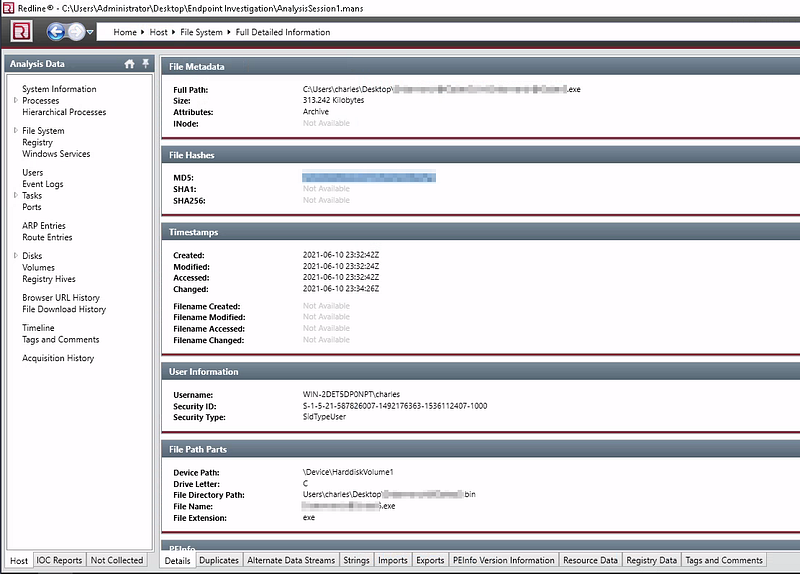Click the Timestamps section header
Screen dimensions: 800x574
[481, 232]
